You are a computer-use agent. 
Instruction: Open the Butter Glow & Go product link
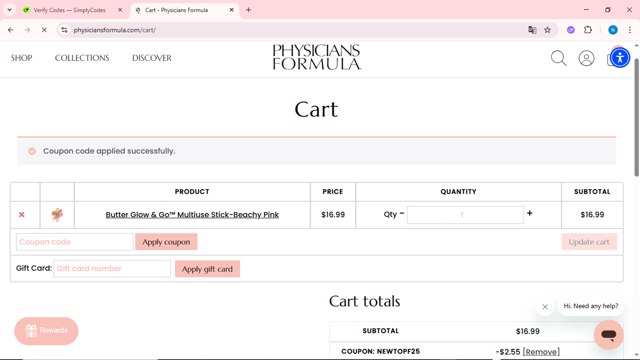(192, 215)
